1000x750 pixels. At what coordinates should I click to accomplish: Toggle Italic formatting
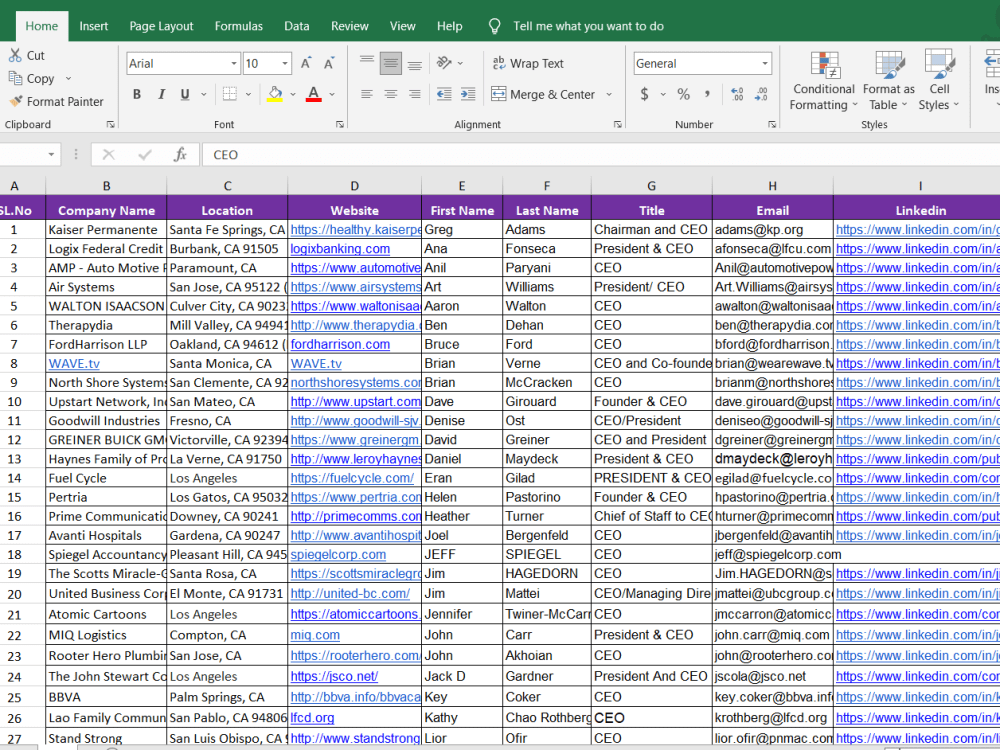pos(161,94)
